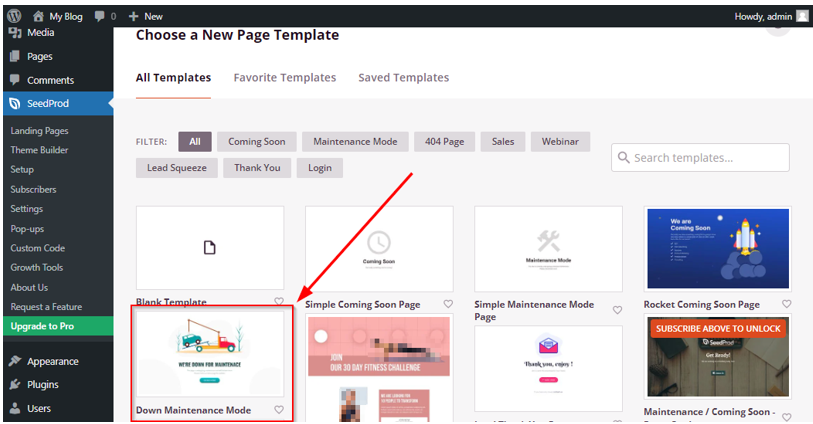Open Request a Feature item
Screen dimensions: 813x424
click(46, 307)
